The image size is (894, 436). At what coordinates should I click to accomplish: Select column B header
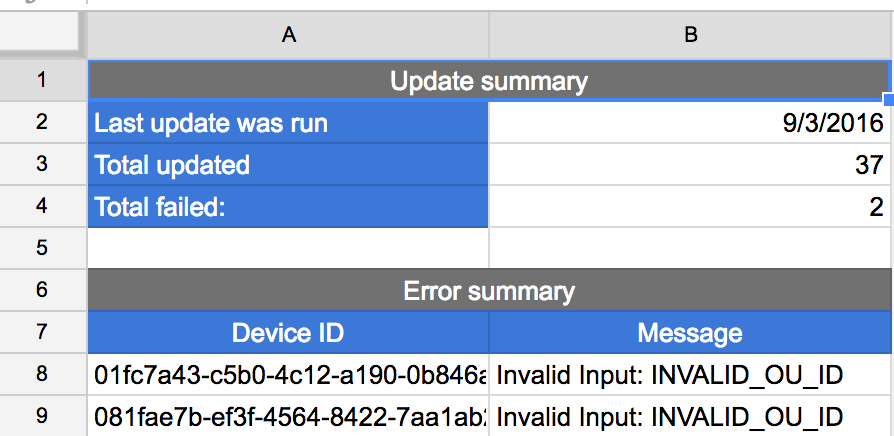[690, 35]
